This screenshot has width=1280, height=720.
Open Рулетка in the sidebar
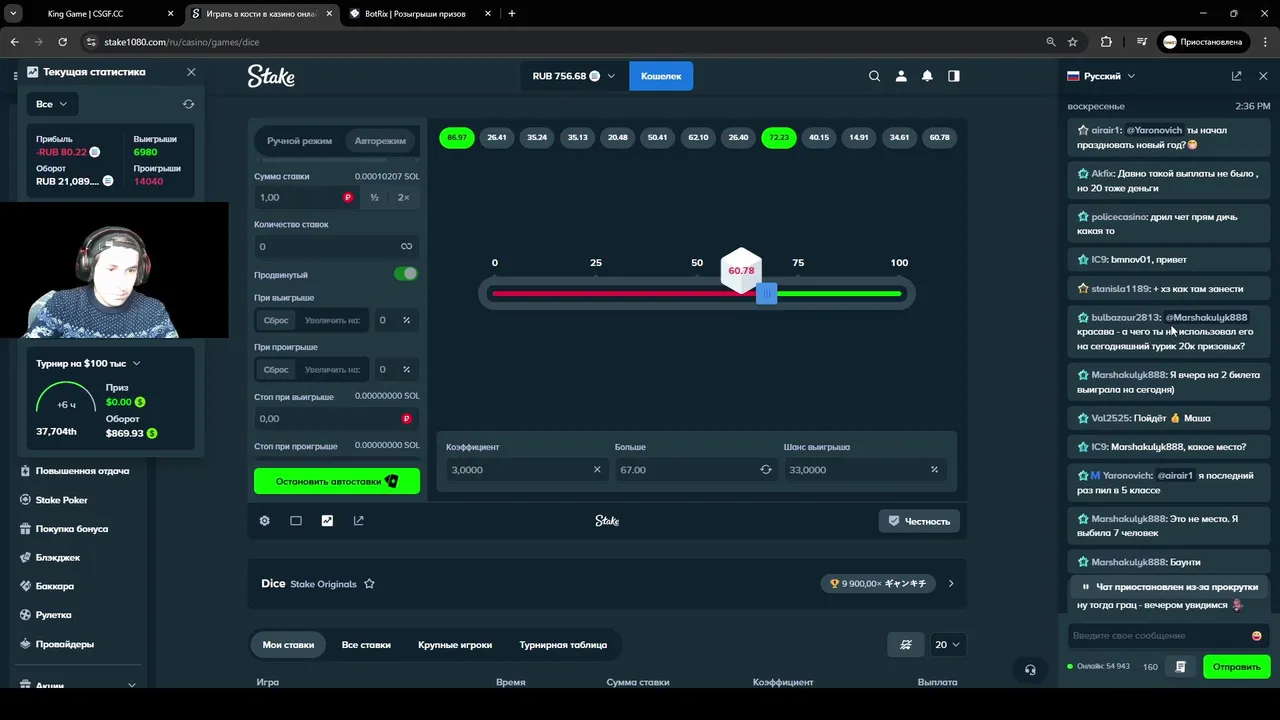[53, 615]
